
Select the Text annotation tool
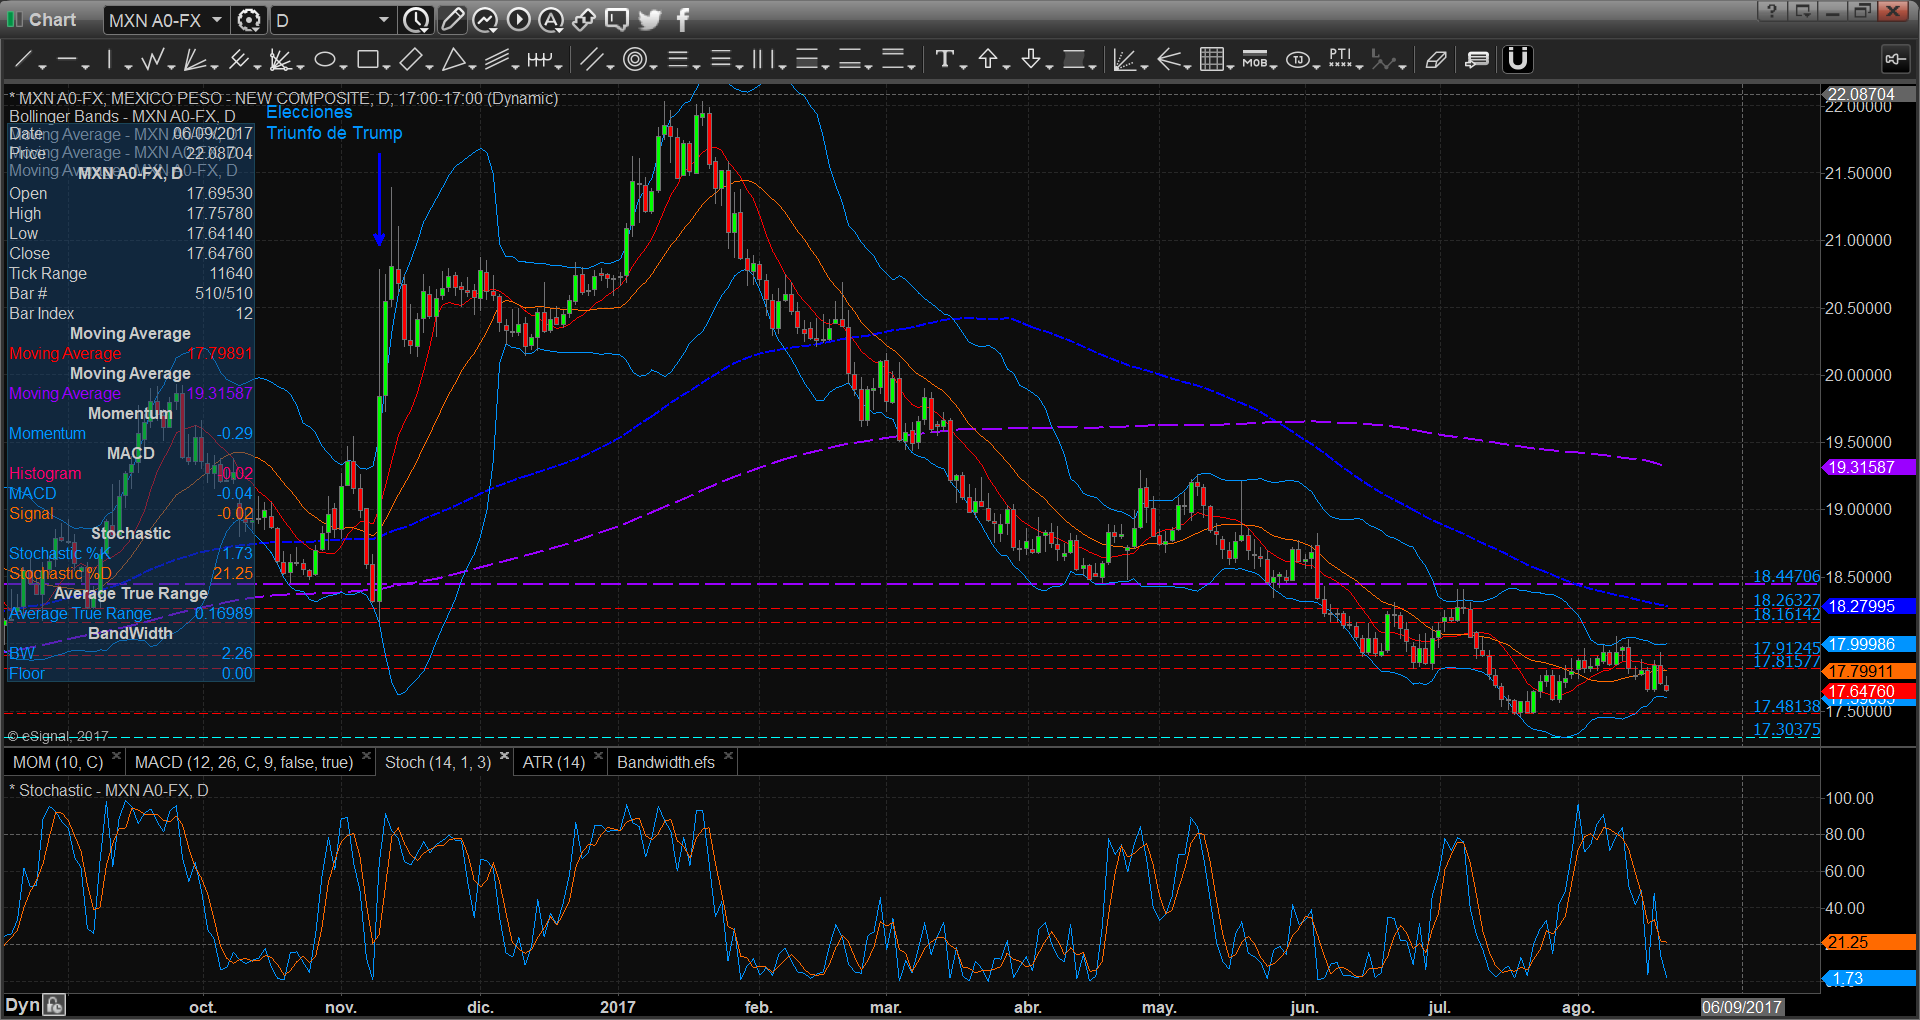tap(944, 60)
